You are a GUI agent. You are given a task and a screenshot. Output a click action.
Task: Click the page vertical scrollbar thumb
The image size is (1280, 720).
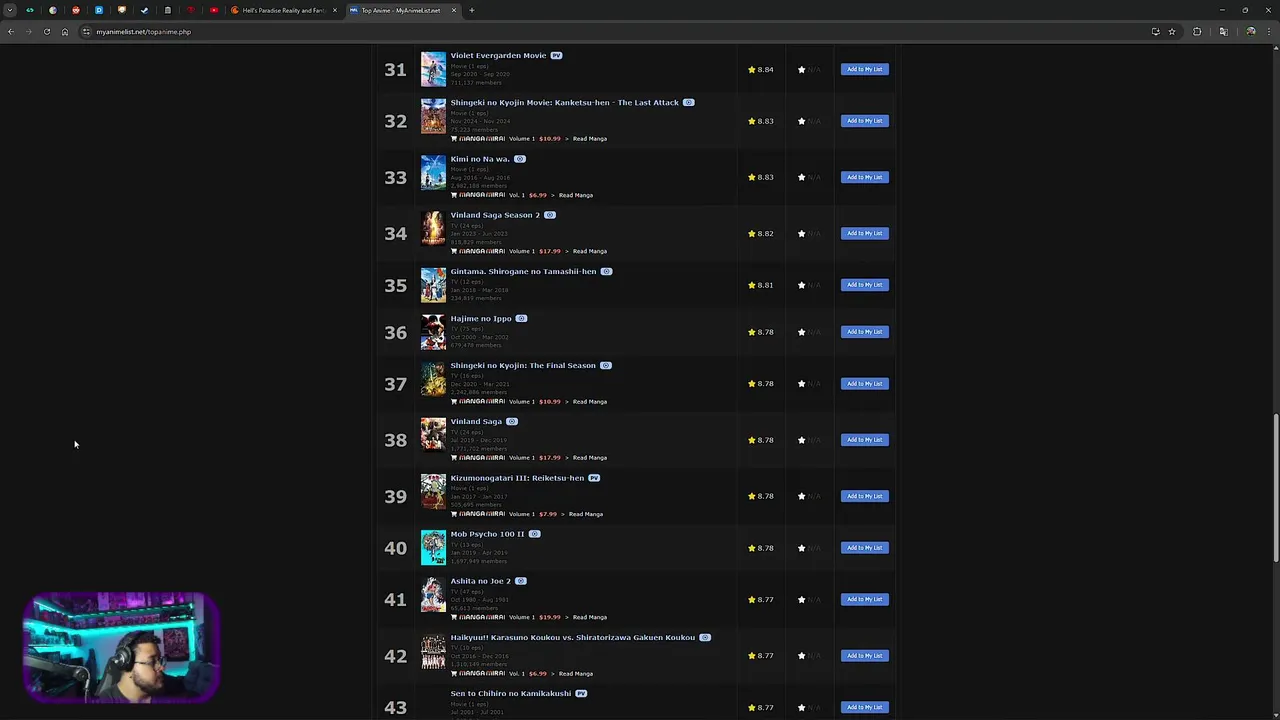[x=1275, y=488]
